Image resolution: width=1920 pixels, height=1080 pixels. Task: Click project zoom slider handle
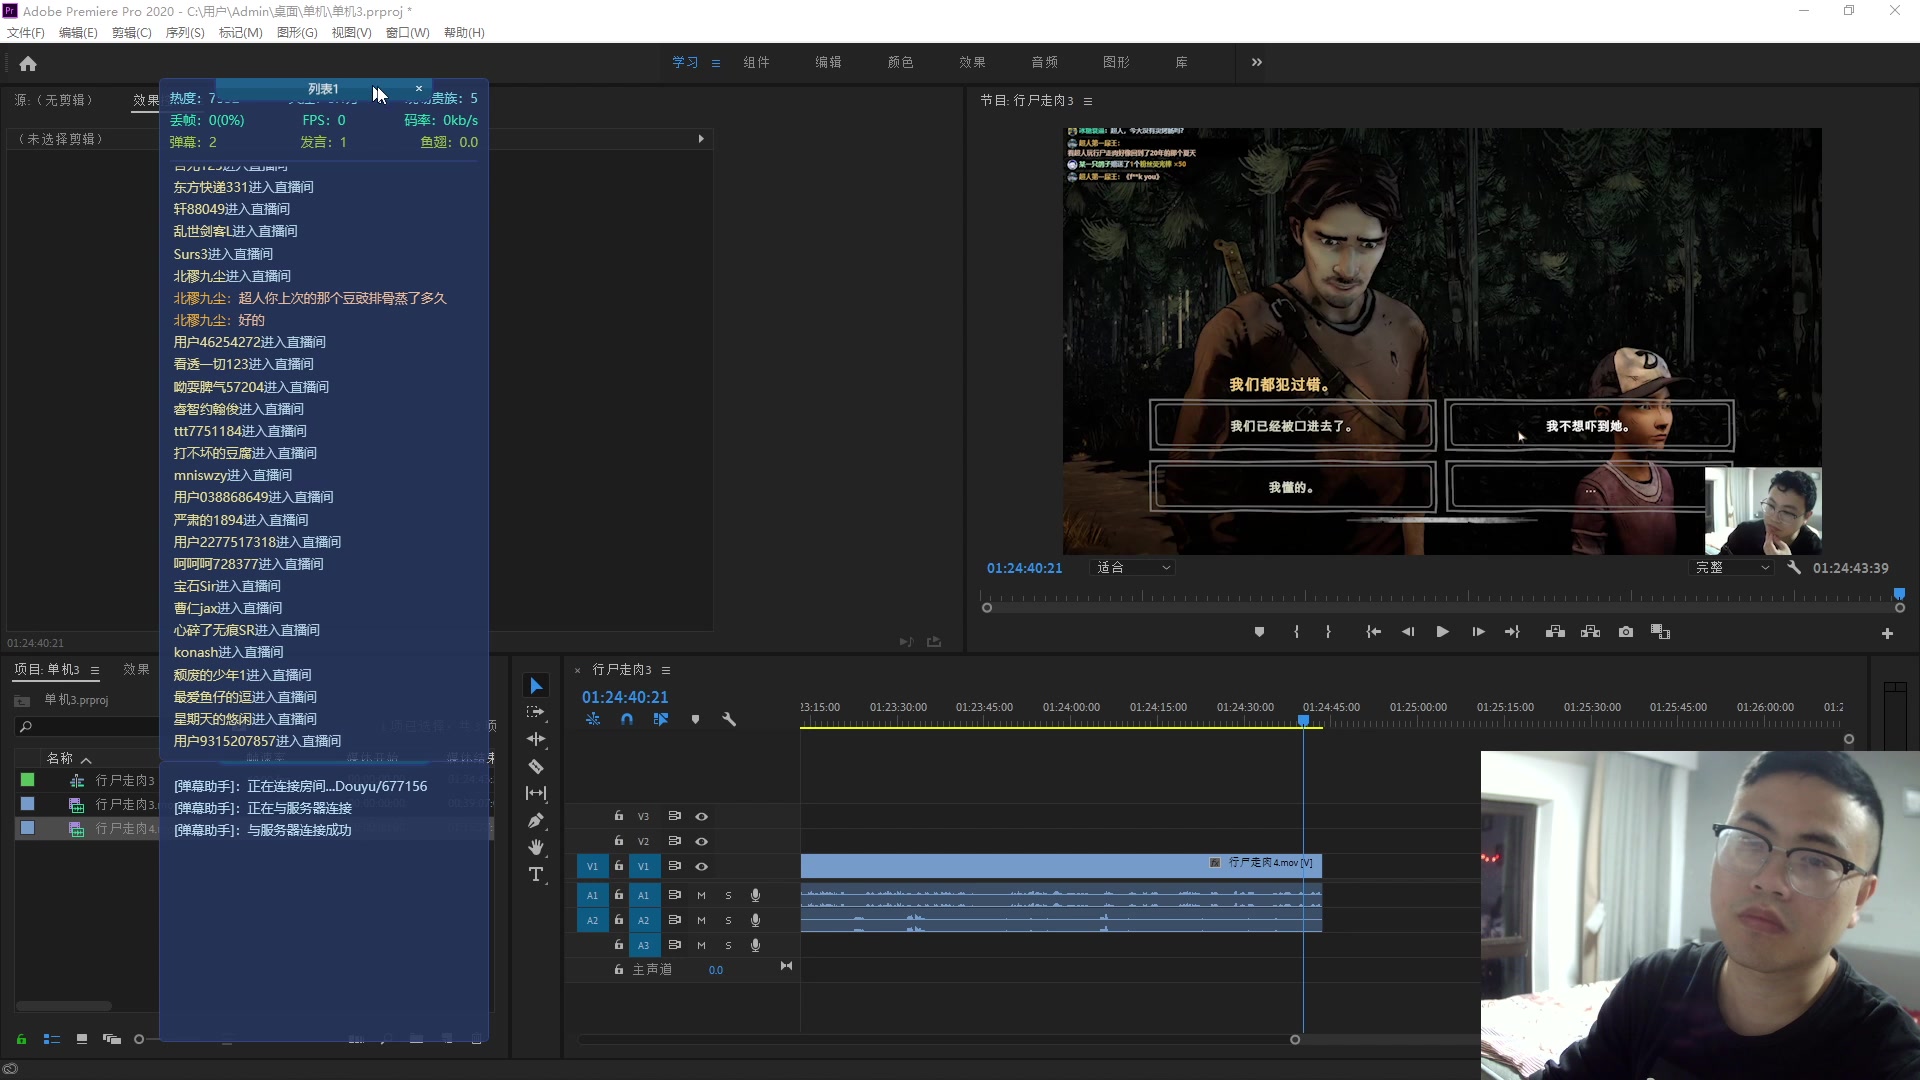click(x=139, y=1039)
